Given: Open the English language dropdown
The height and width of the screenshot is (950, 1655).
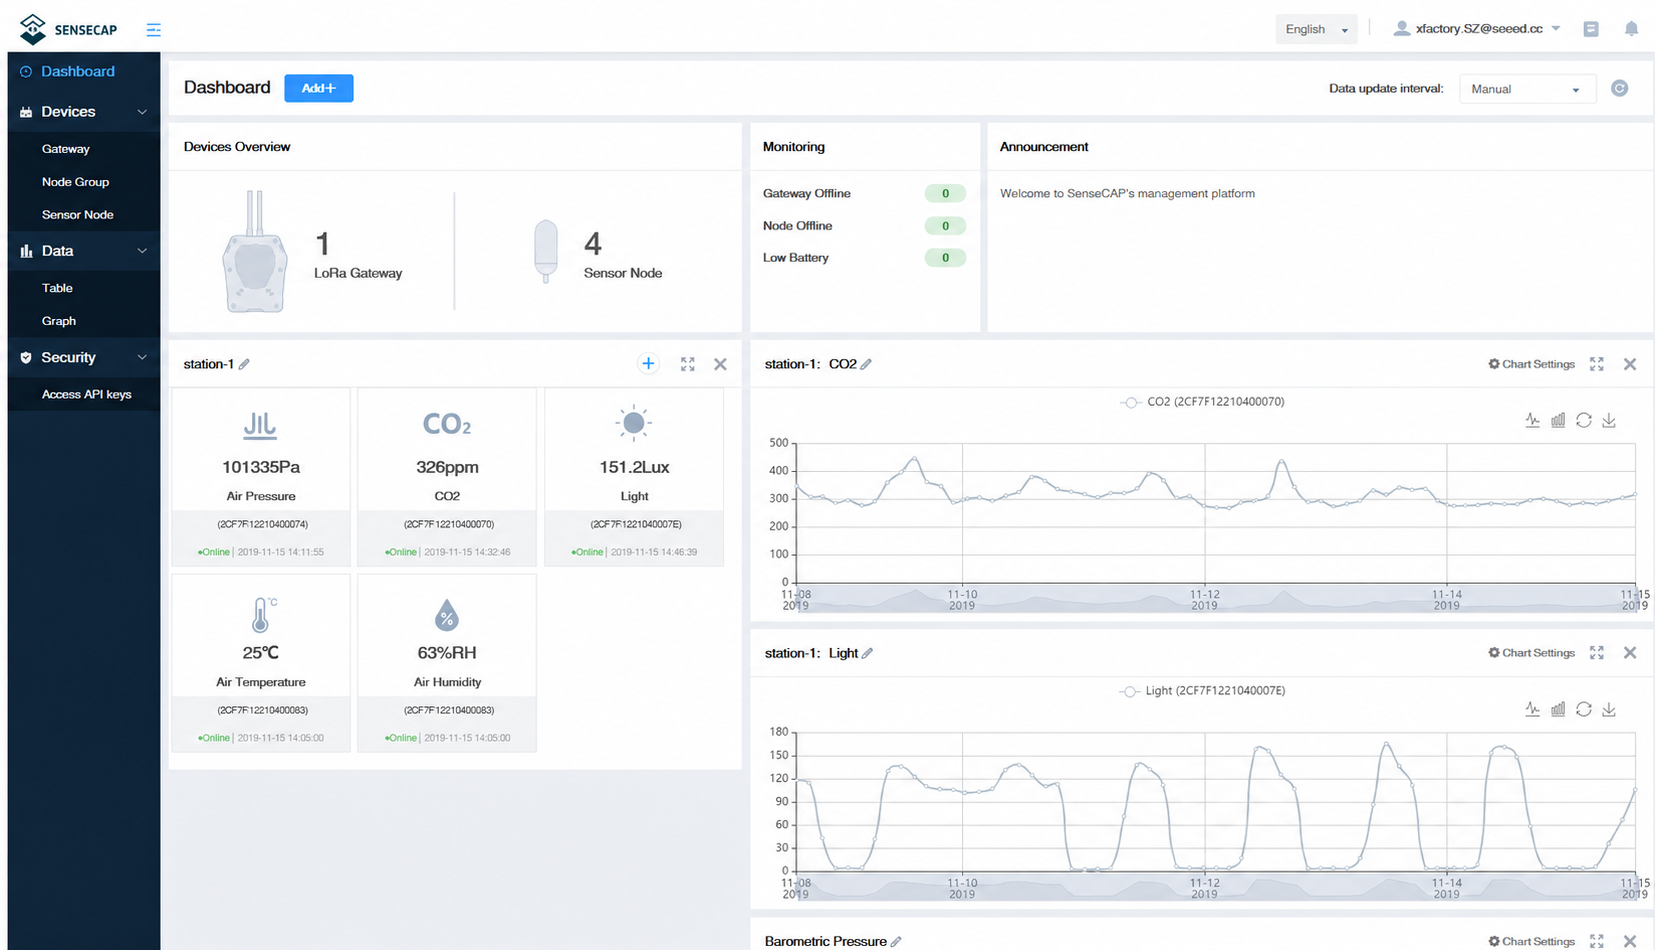Looking at the screenshot, I should (1316, 29).
